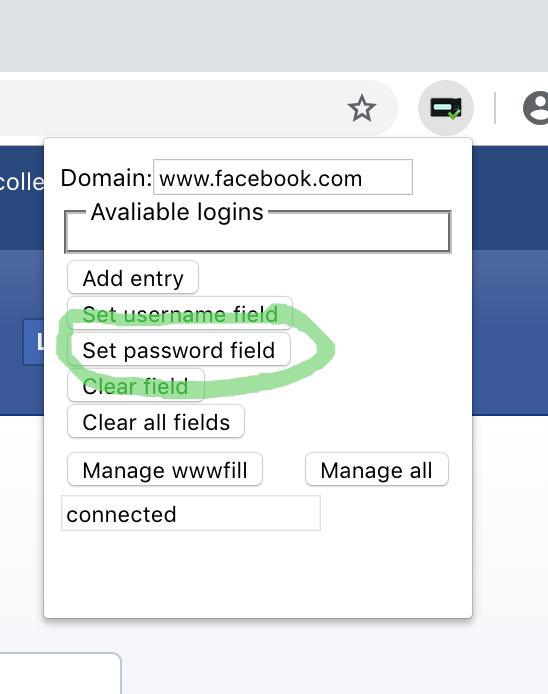Image resolution: width=548 pixels, height=694 pixels.
Task: Focus the Domain text field
Action: [x=283, y=177]
